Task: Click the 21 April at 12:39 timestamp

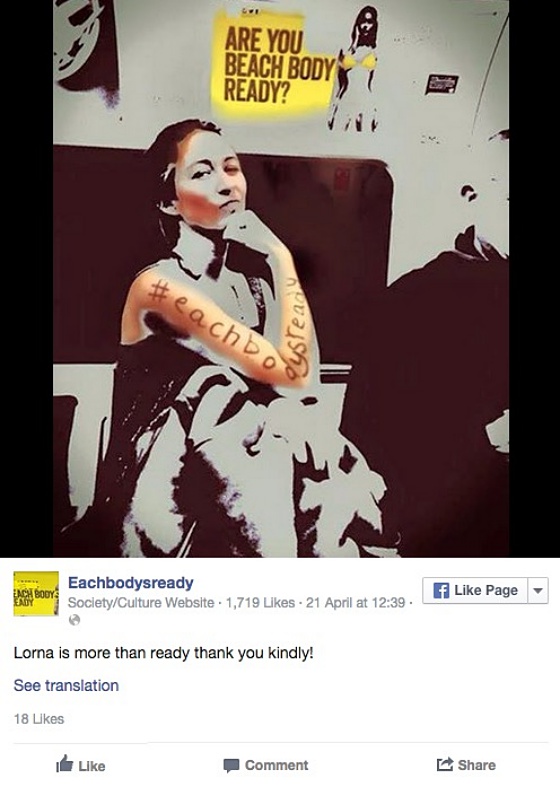Action: [x=355, y=602]
